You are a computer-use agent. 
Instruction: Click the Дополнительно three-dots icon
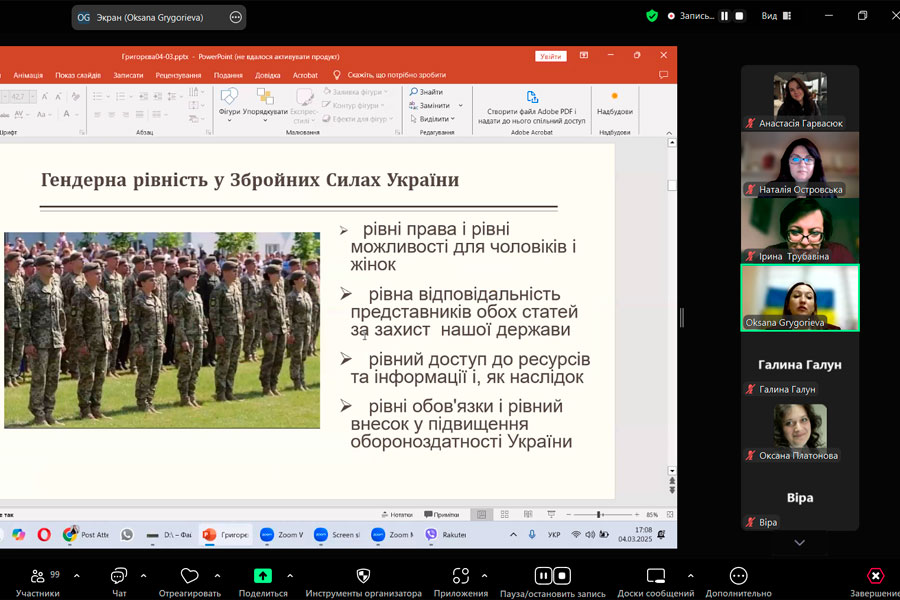pyautogui.click(x=738, y=577)
